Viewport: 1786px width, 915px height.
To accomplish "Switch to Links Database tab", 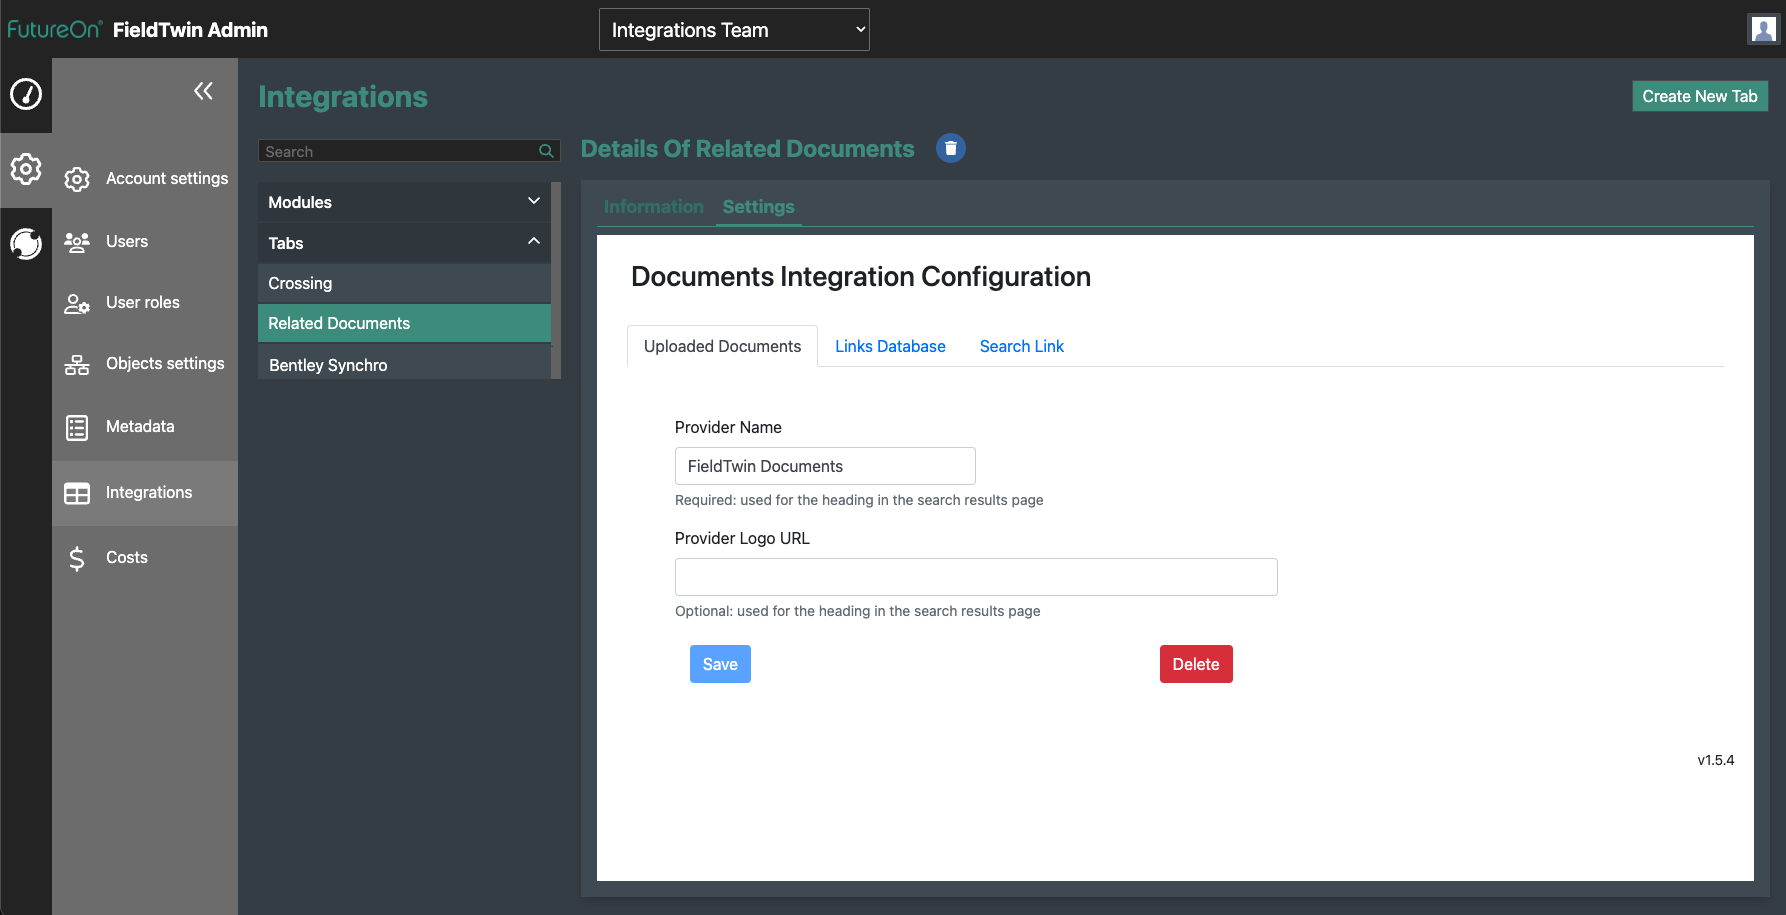I will [890, 347].
